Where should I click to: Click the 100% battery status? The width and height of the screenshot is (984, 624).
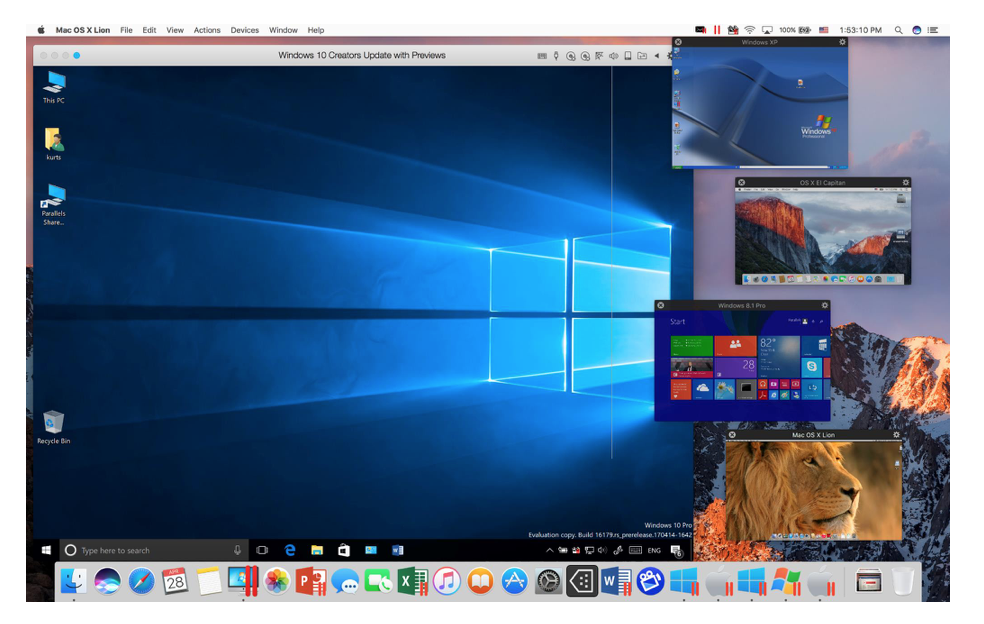tap(794, 30)
